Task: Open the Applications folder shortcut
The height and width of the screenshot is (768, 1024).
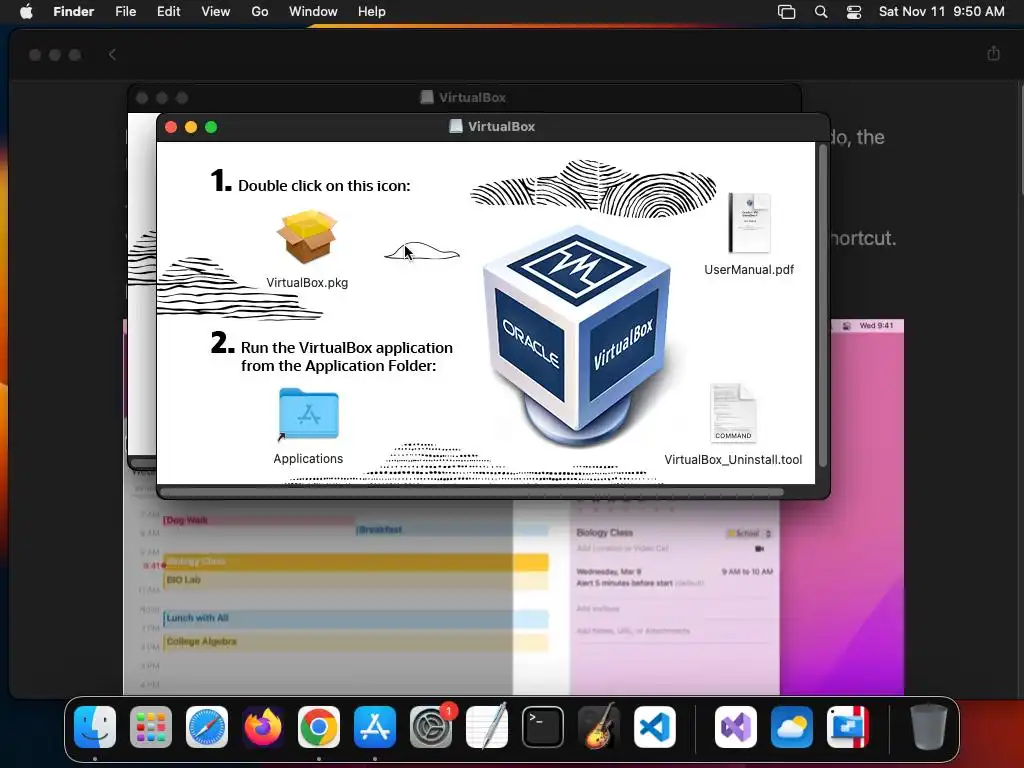Action: pos(308,414)
